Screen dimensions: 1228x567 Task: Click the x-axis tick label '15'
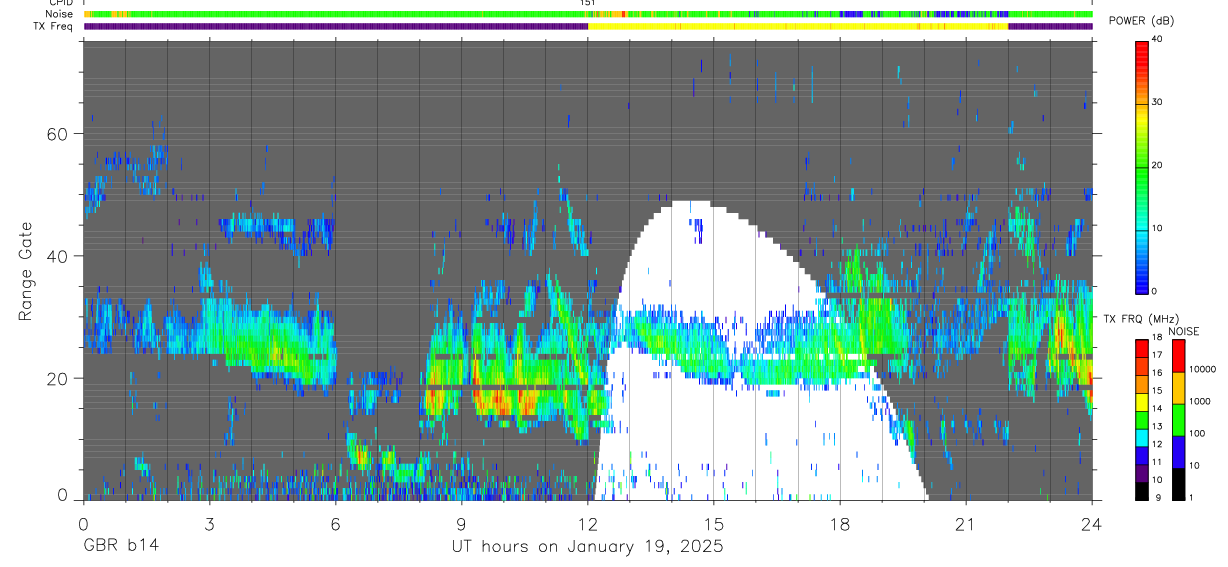point(713,523)
